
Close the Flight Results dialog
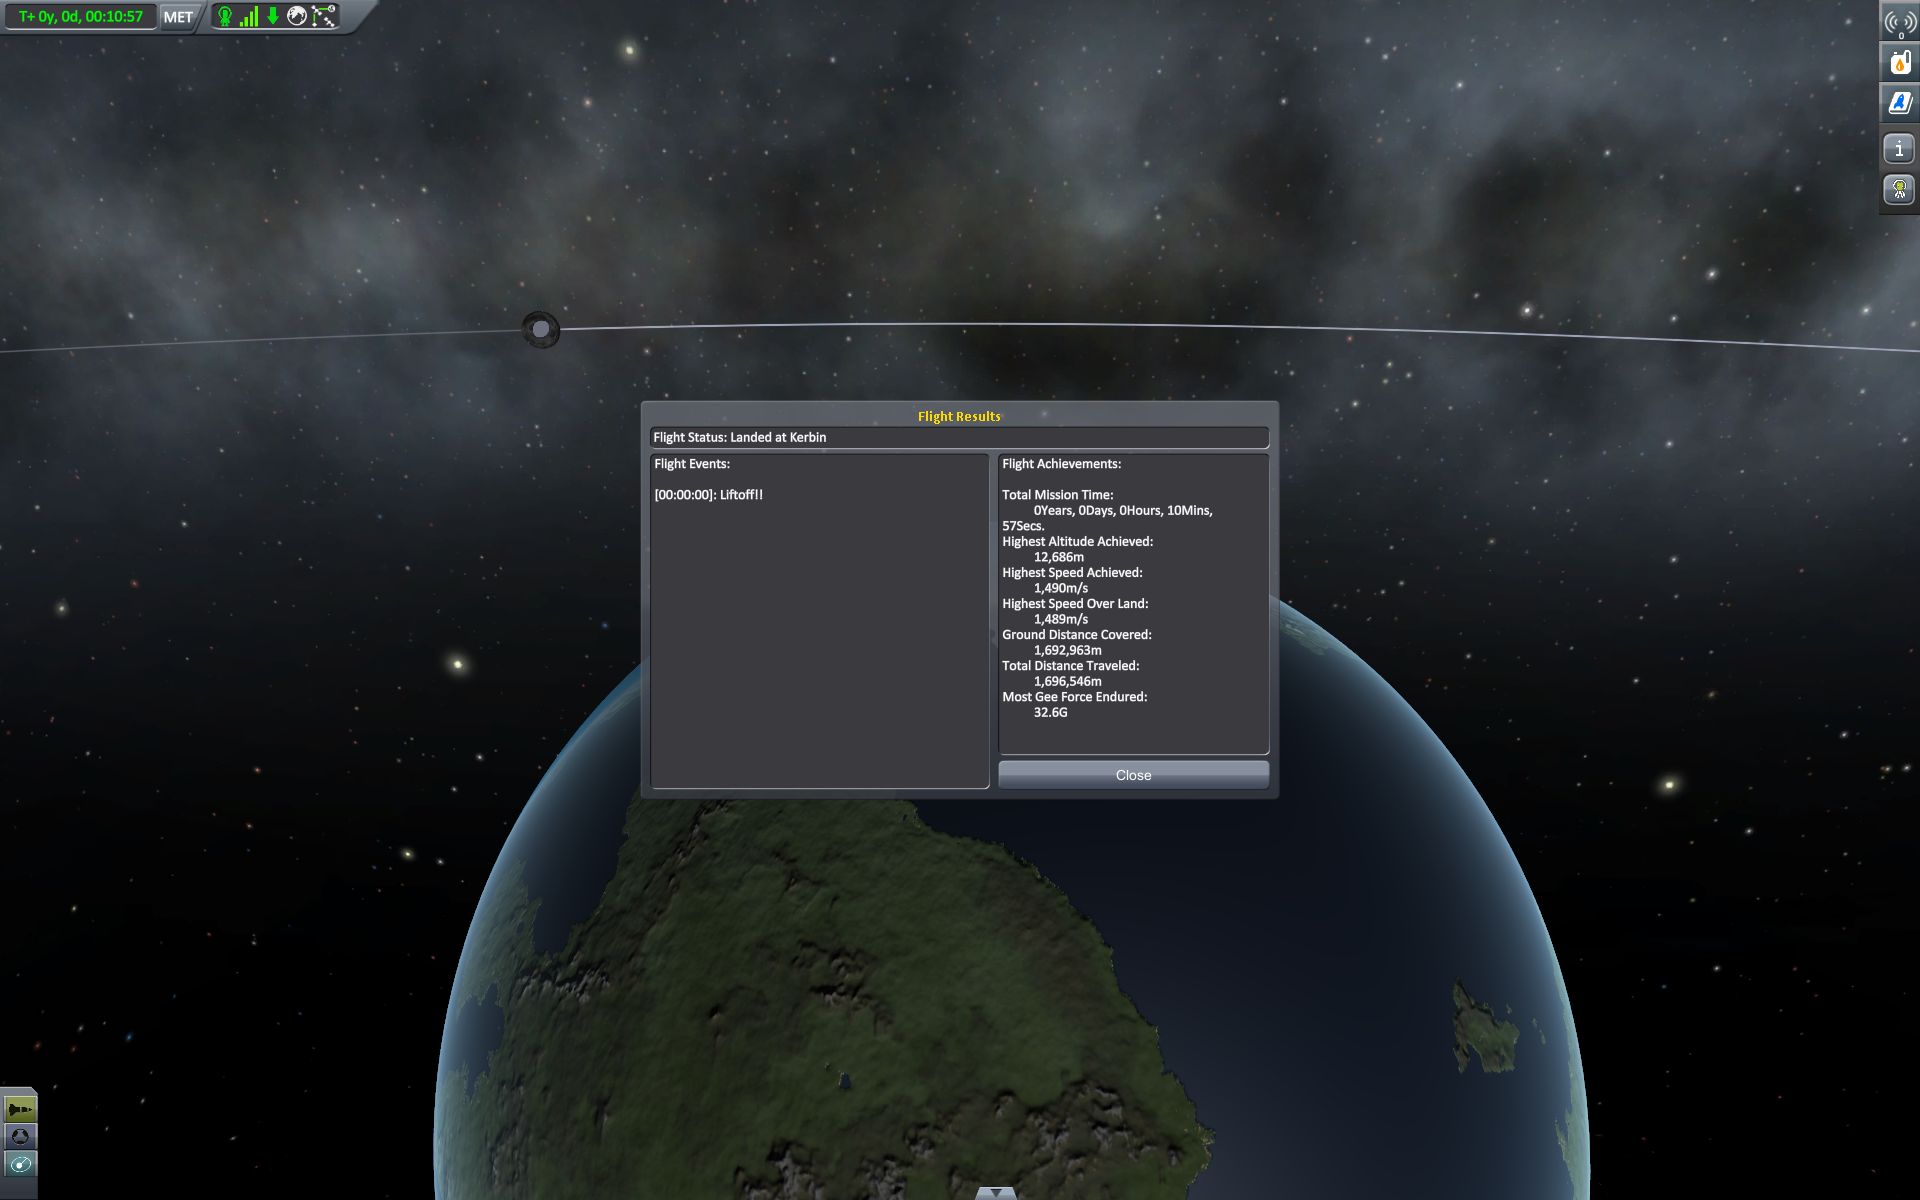pyautogui.click(x=1133, y=775)
